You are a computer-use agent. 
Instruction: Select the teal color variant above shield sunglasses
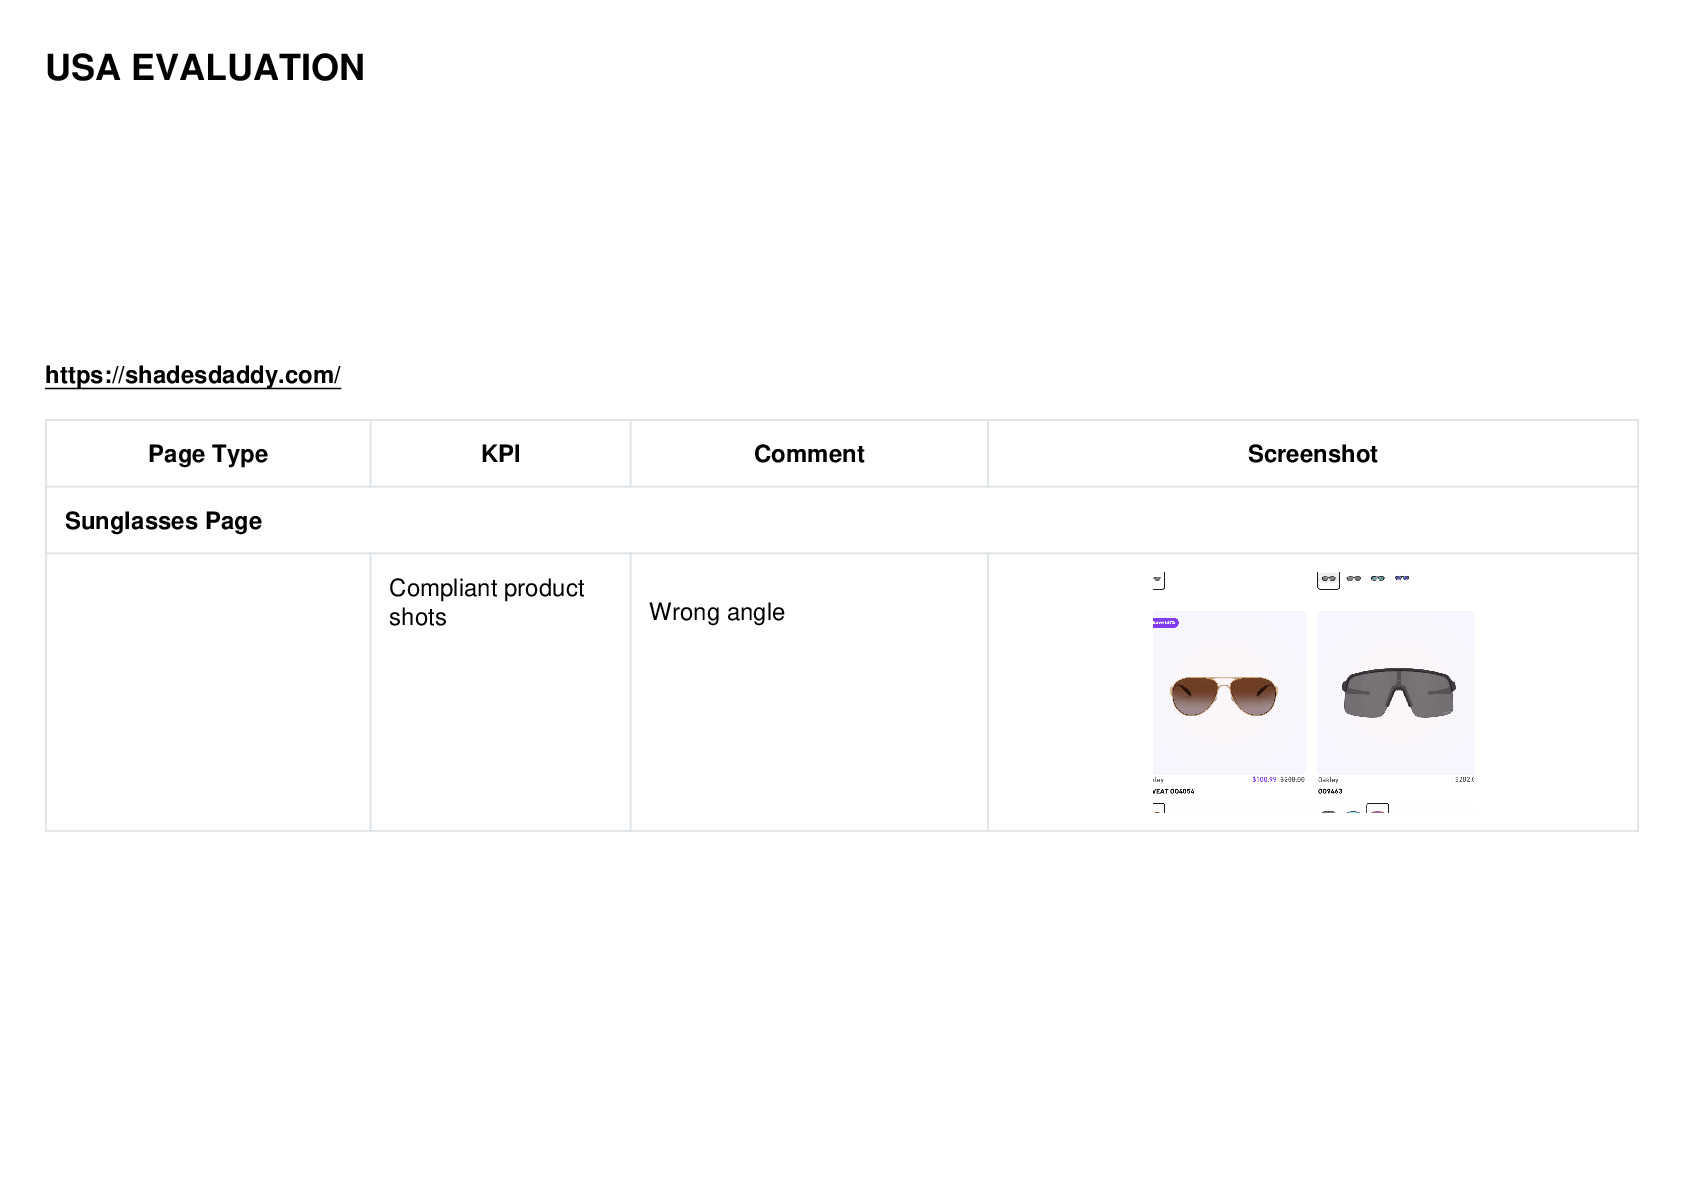1377,578
